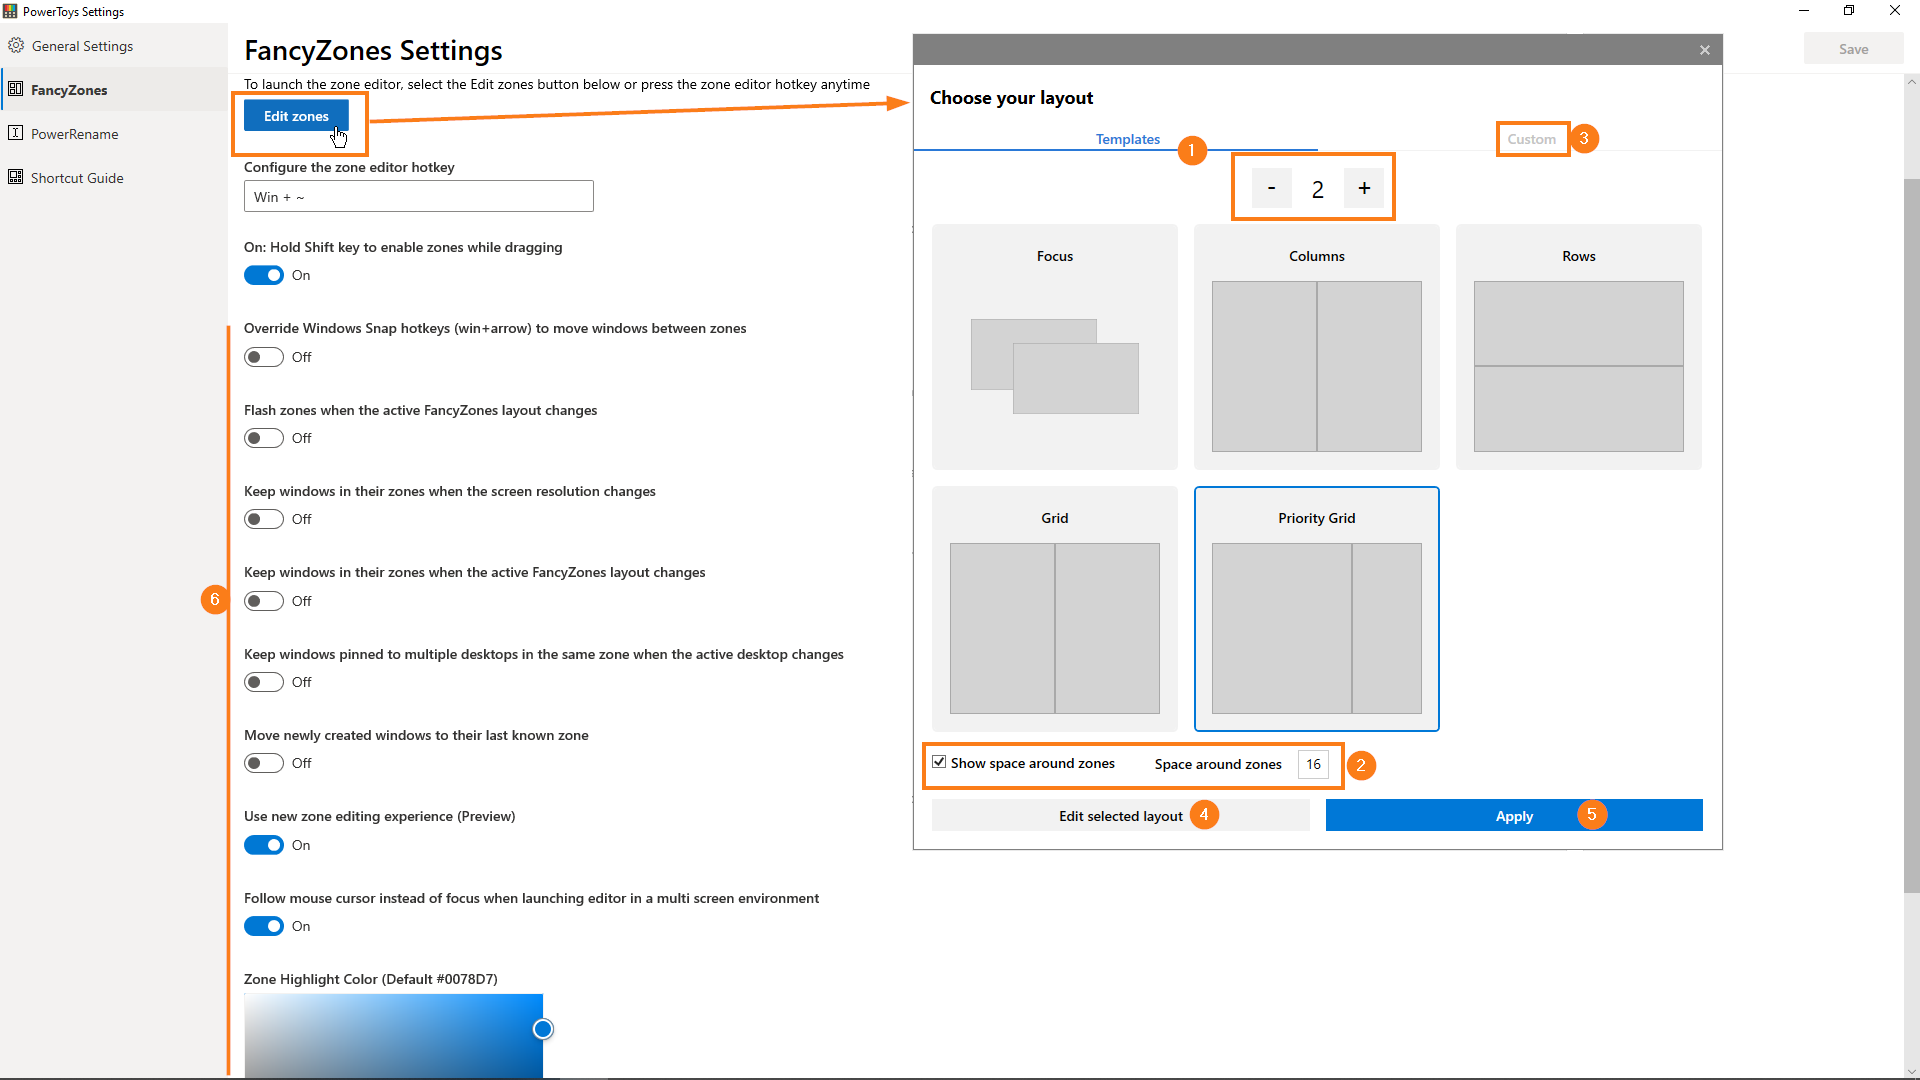Select the Columns layout template
Viewport: 1920px width, 1080px height.
click(x=1317, y=347)
